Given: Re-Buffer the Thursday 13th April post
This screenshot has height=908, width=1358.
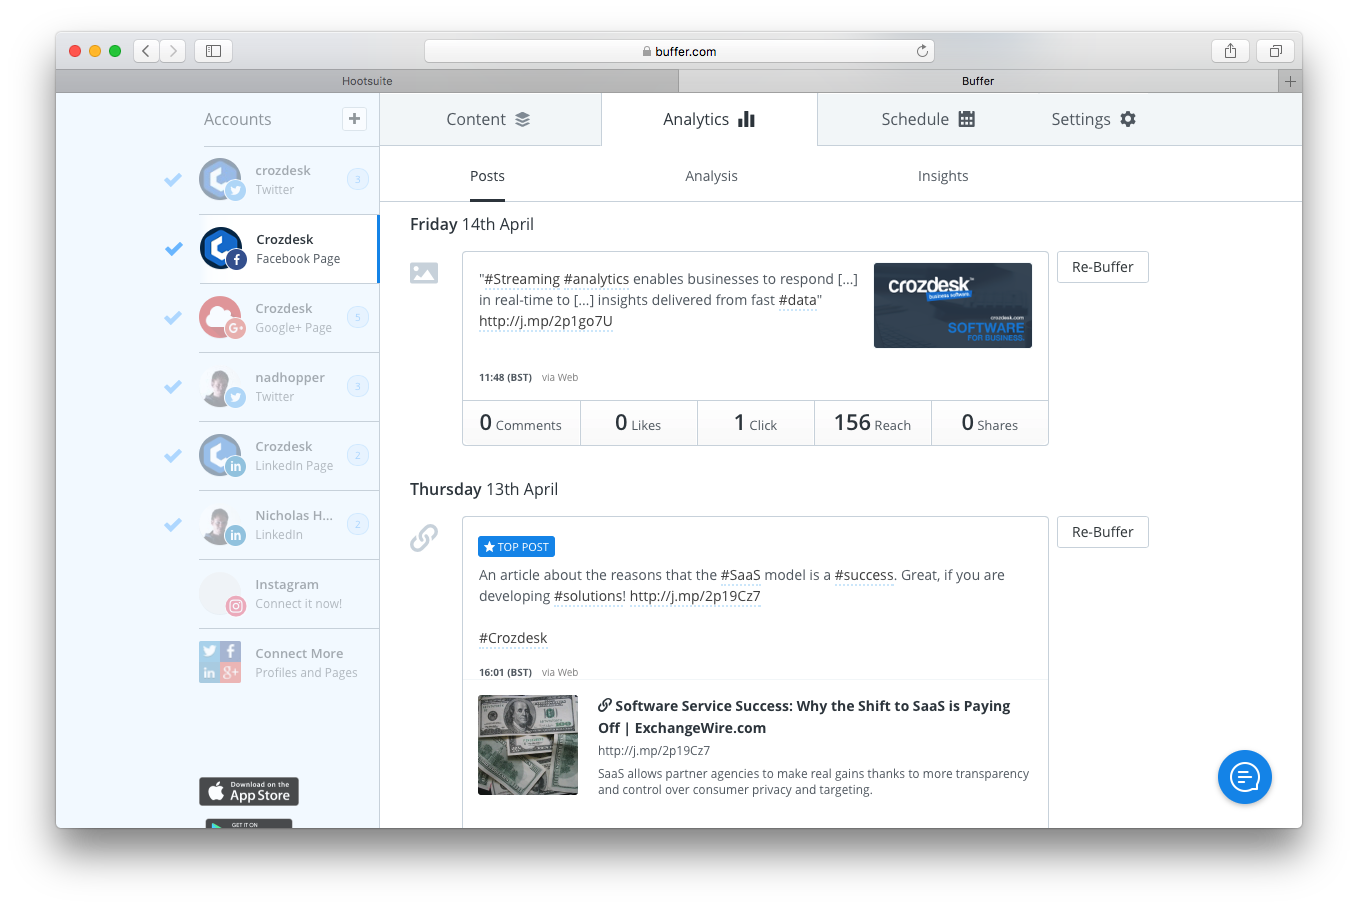Looking at the screenshot, I should click(1103, 532).
